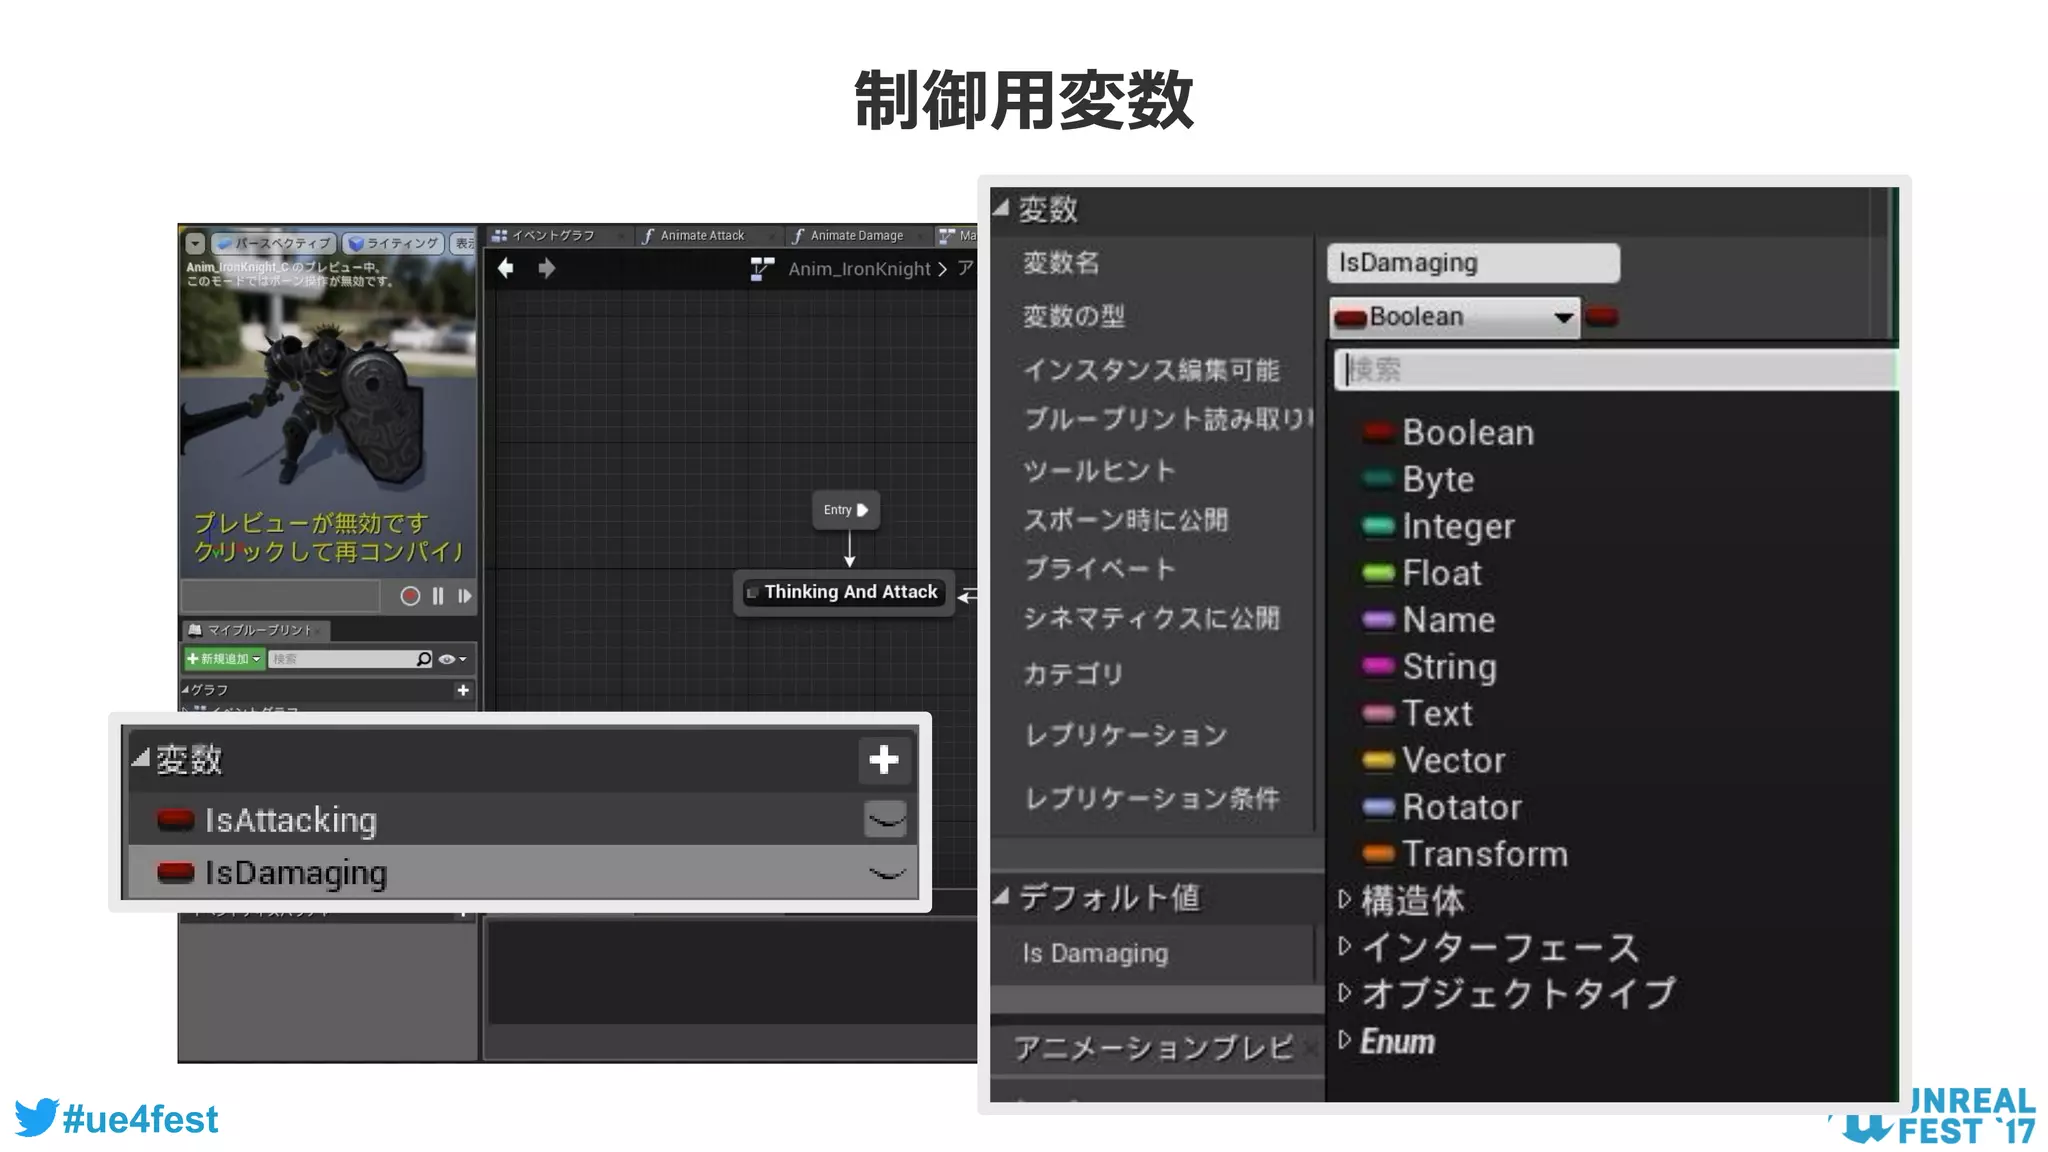Click the 新規追加 add new button
This screenshot has height=1152, width=2048.
point(224,659)
